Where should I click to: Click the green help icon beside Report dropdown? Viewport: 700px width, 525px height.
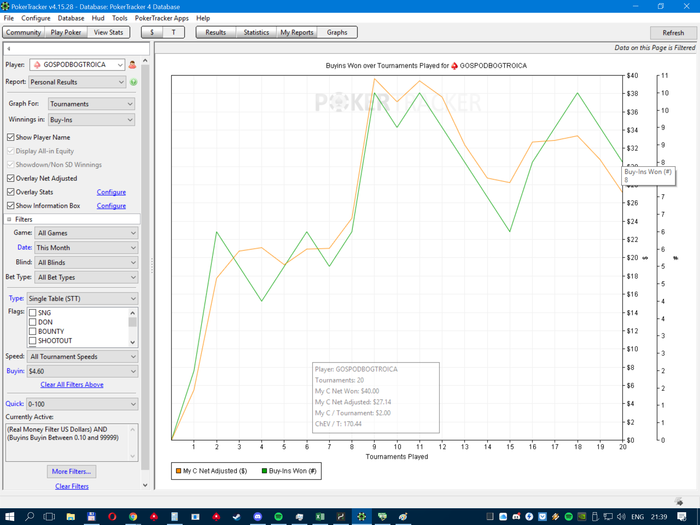[133, 82]
